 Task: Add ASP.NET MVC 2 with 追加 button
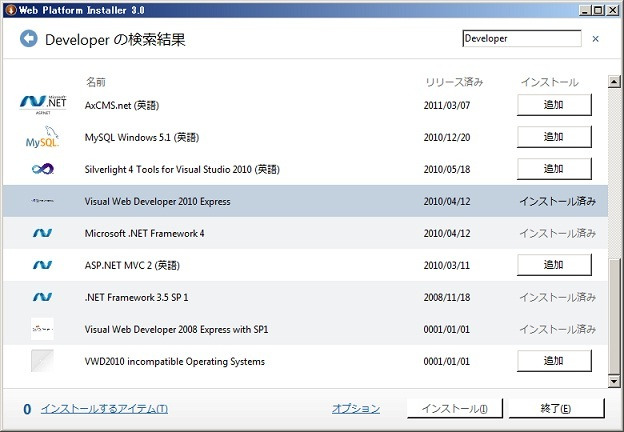pos(554,265)
